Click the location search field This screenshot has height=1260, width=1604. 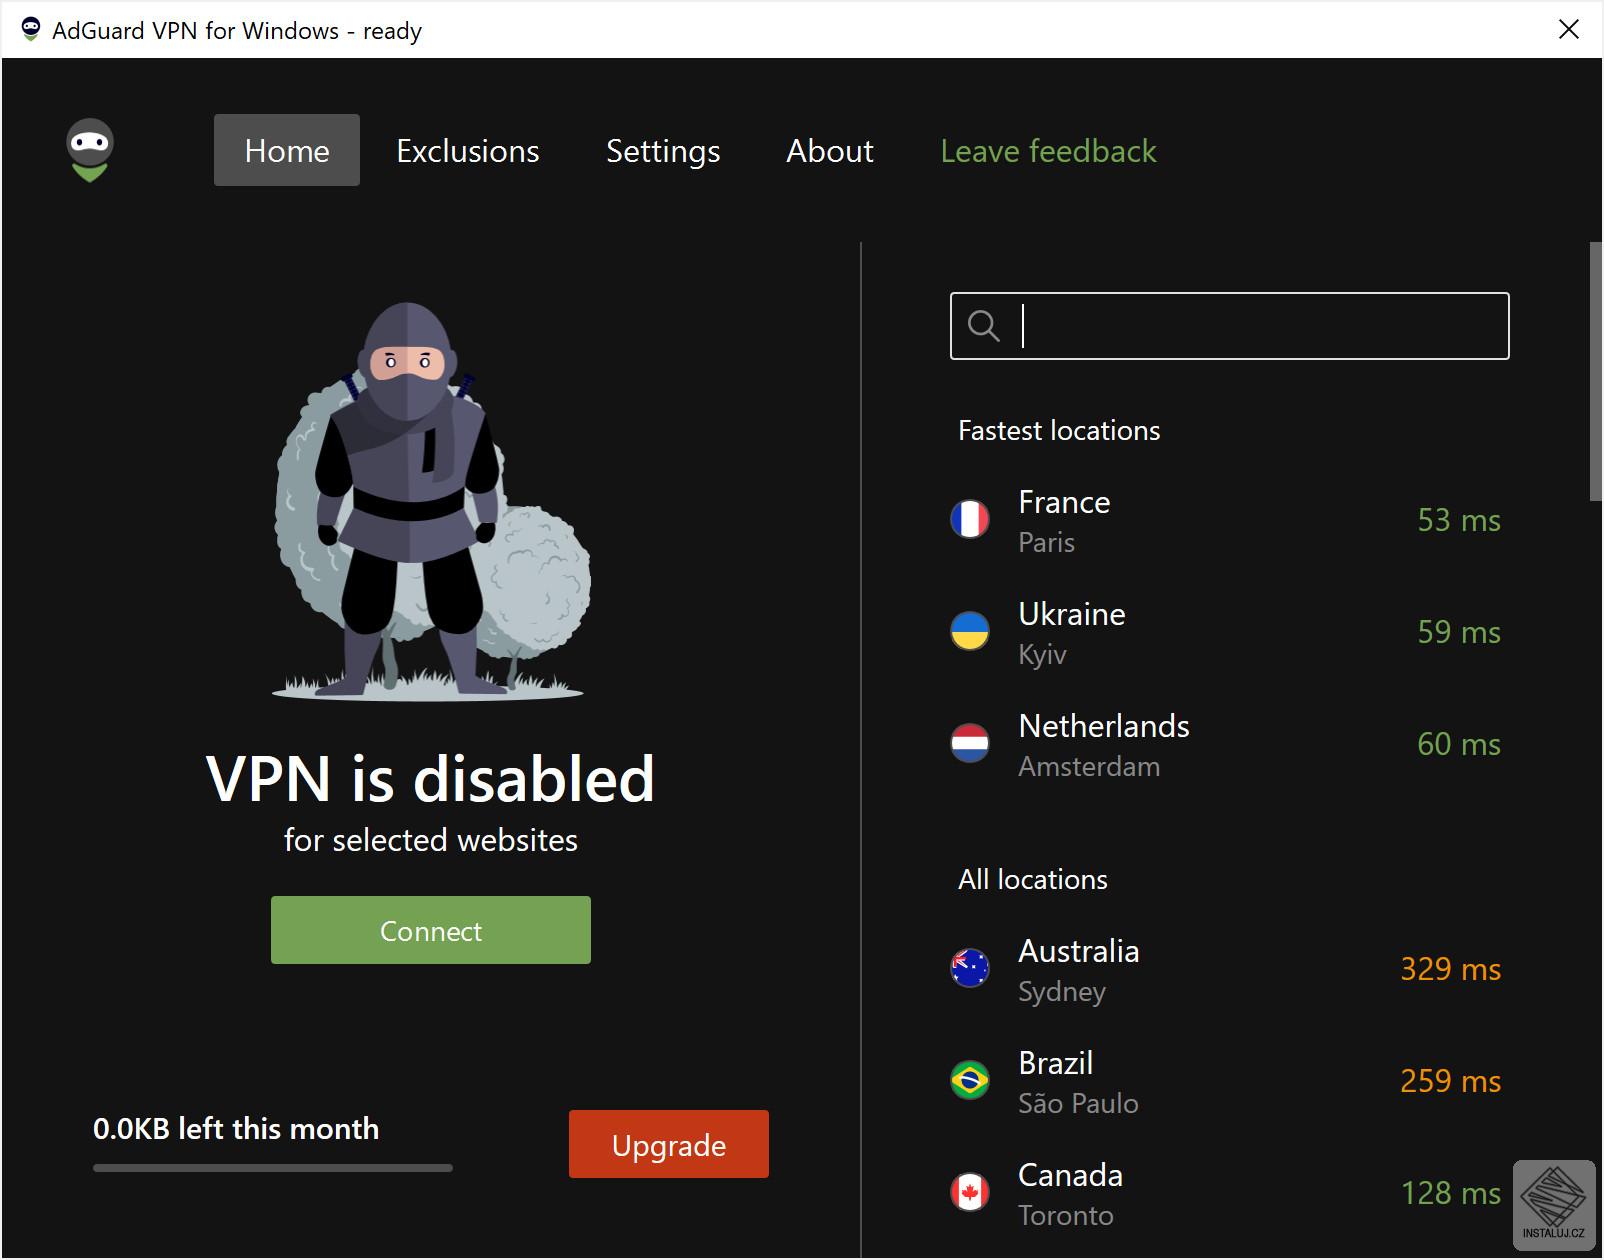(x=1230, y=326)
